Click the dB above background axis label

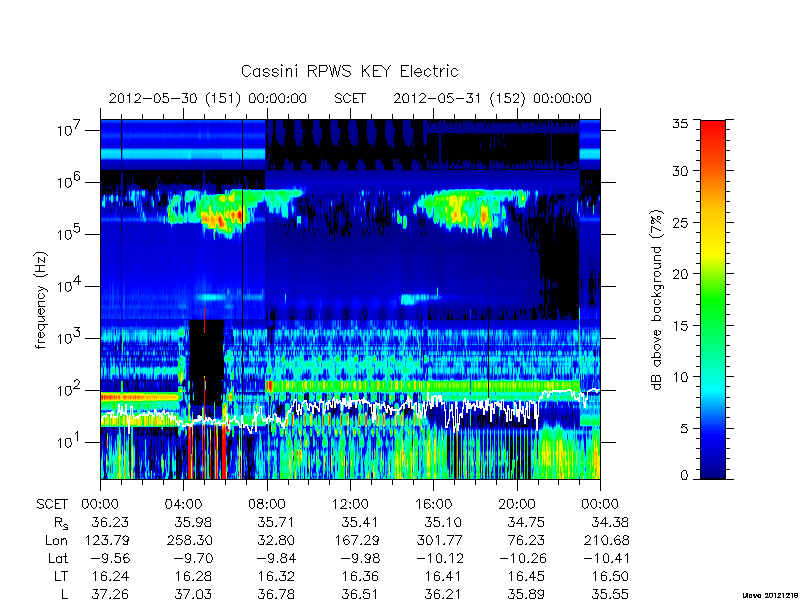coord(657,300)
